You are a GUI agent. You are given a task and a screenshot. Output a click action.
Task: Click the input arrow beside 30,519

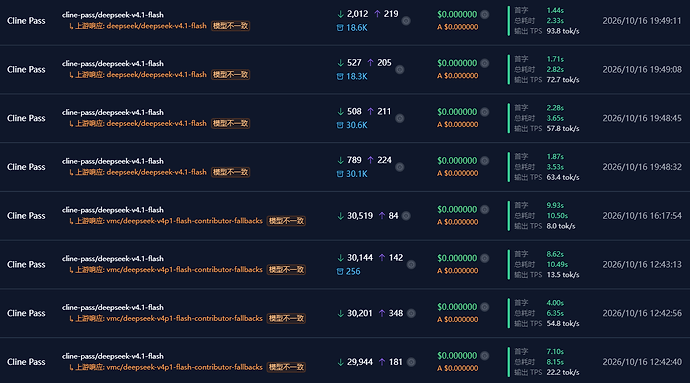pyautogui.click(x=340, y=216)
